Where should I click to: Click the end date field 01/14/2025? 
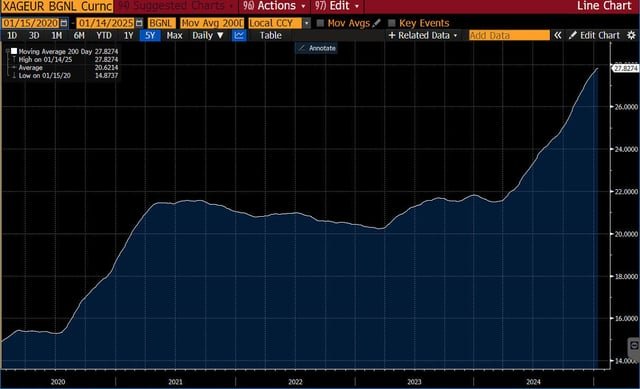click(106, 23)
